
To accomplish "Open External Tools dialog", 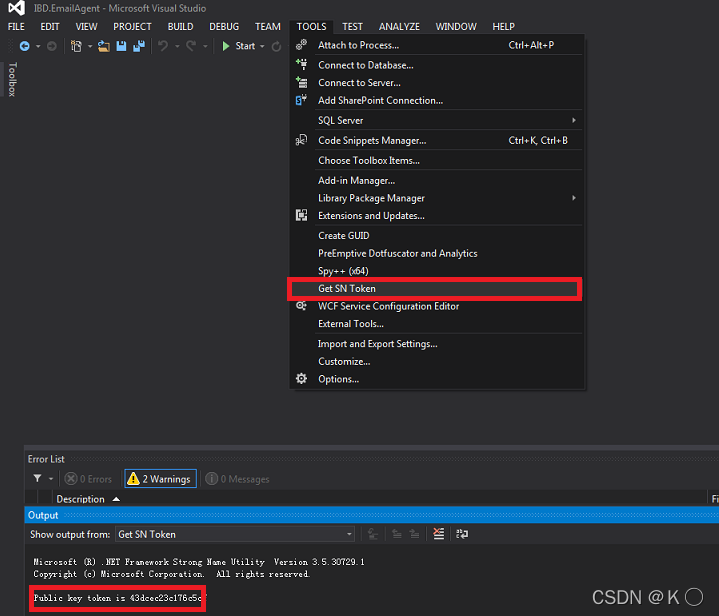I will click(x=437, y=324).
